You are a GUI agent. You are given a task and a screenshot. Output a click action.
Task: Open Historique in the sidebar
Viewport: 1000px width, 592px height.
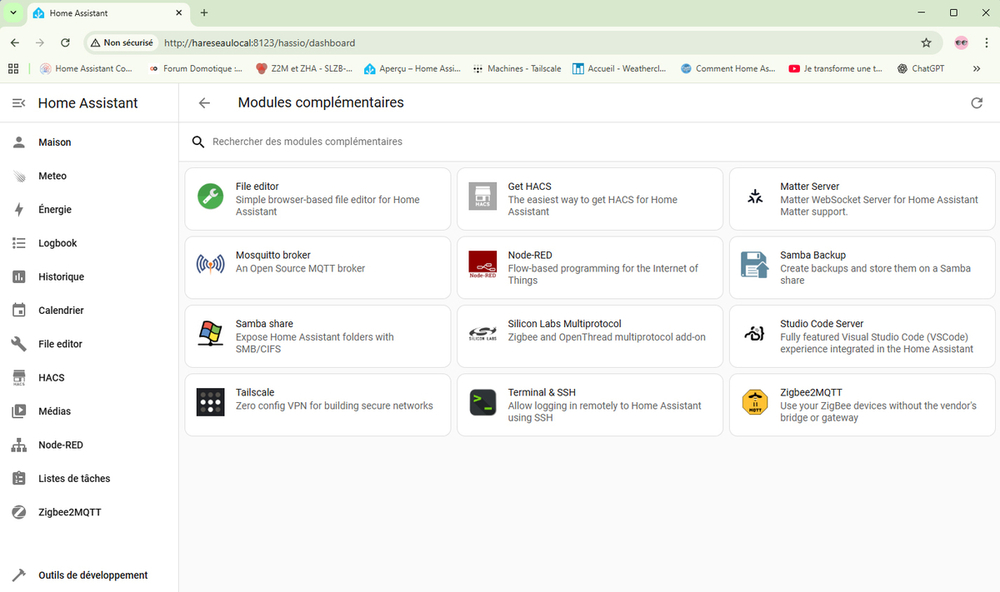pyautogui.click(x=89, y=277)
